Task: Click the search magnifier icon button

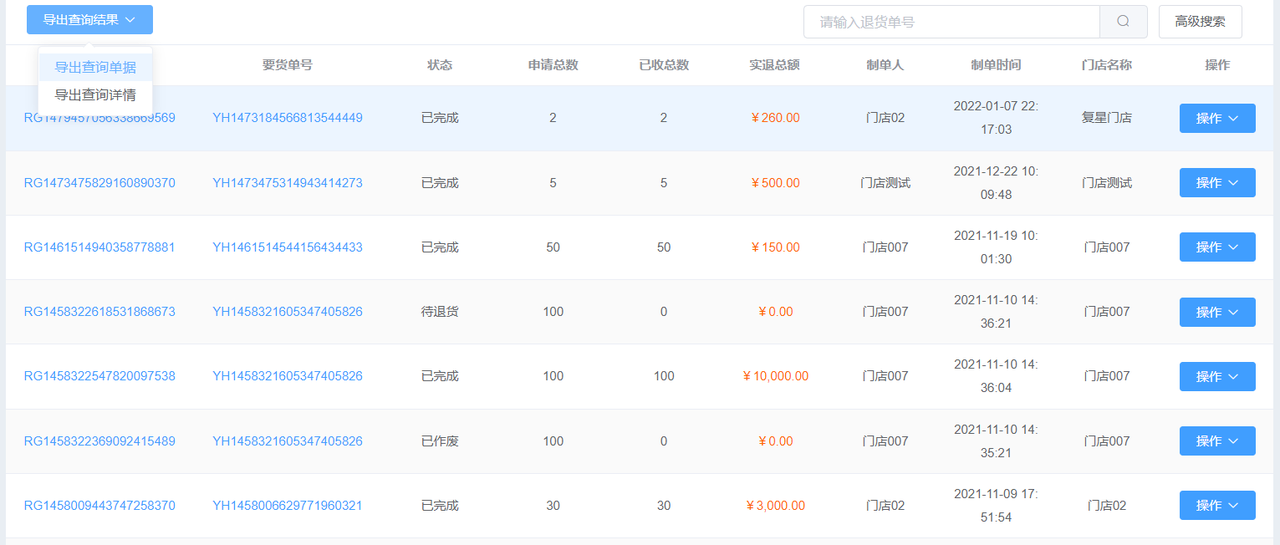Action: [1123, 21]
